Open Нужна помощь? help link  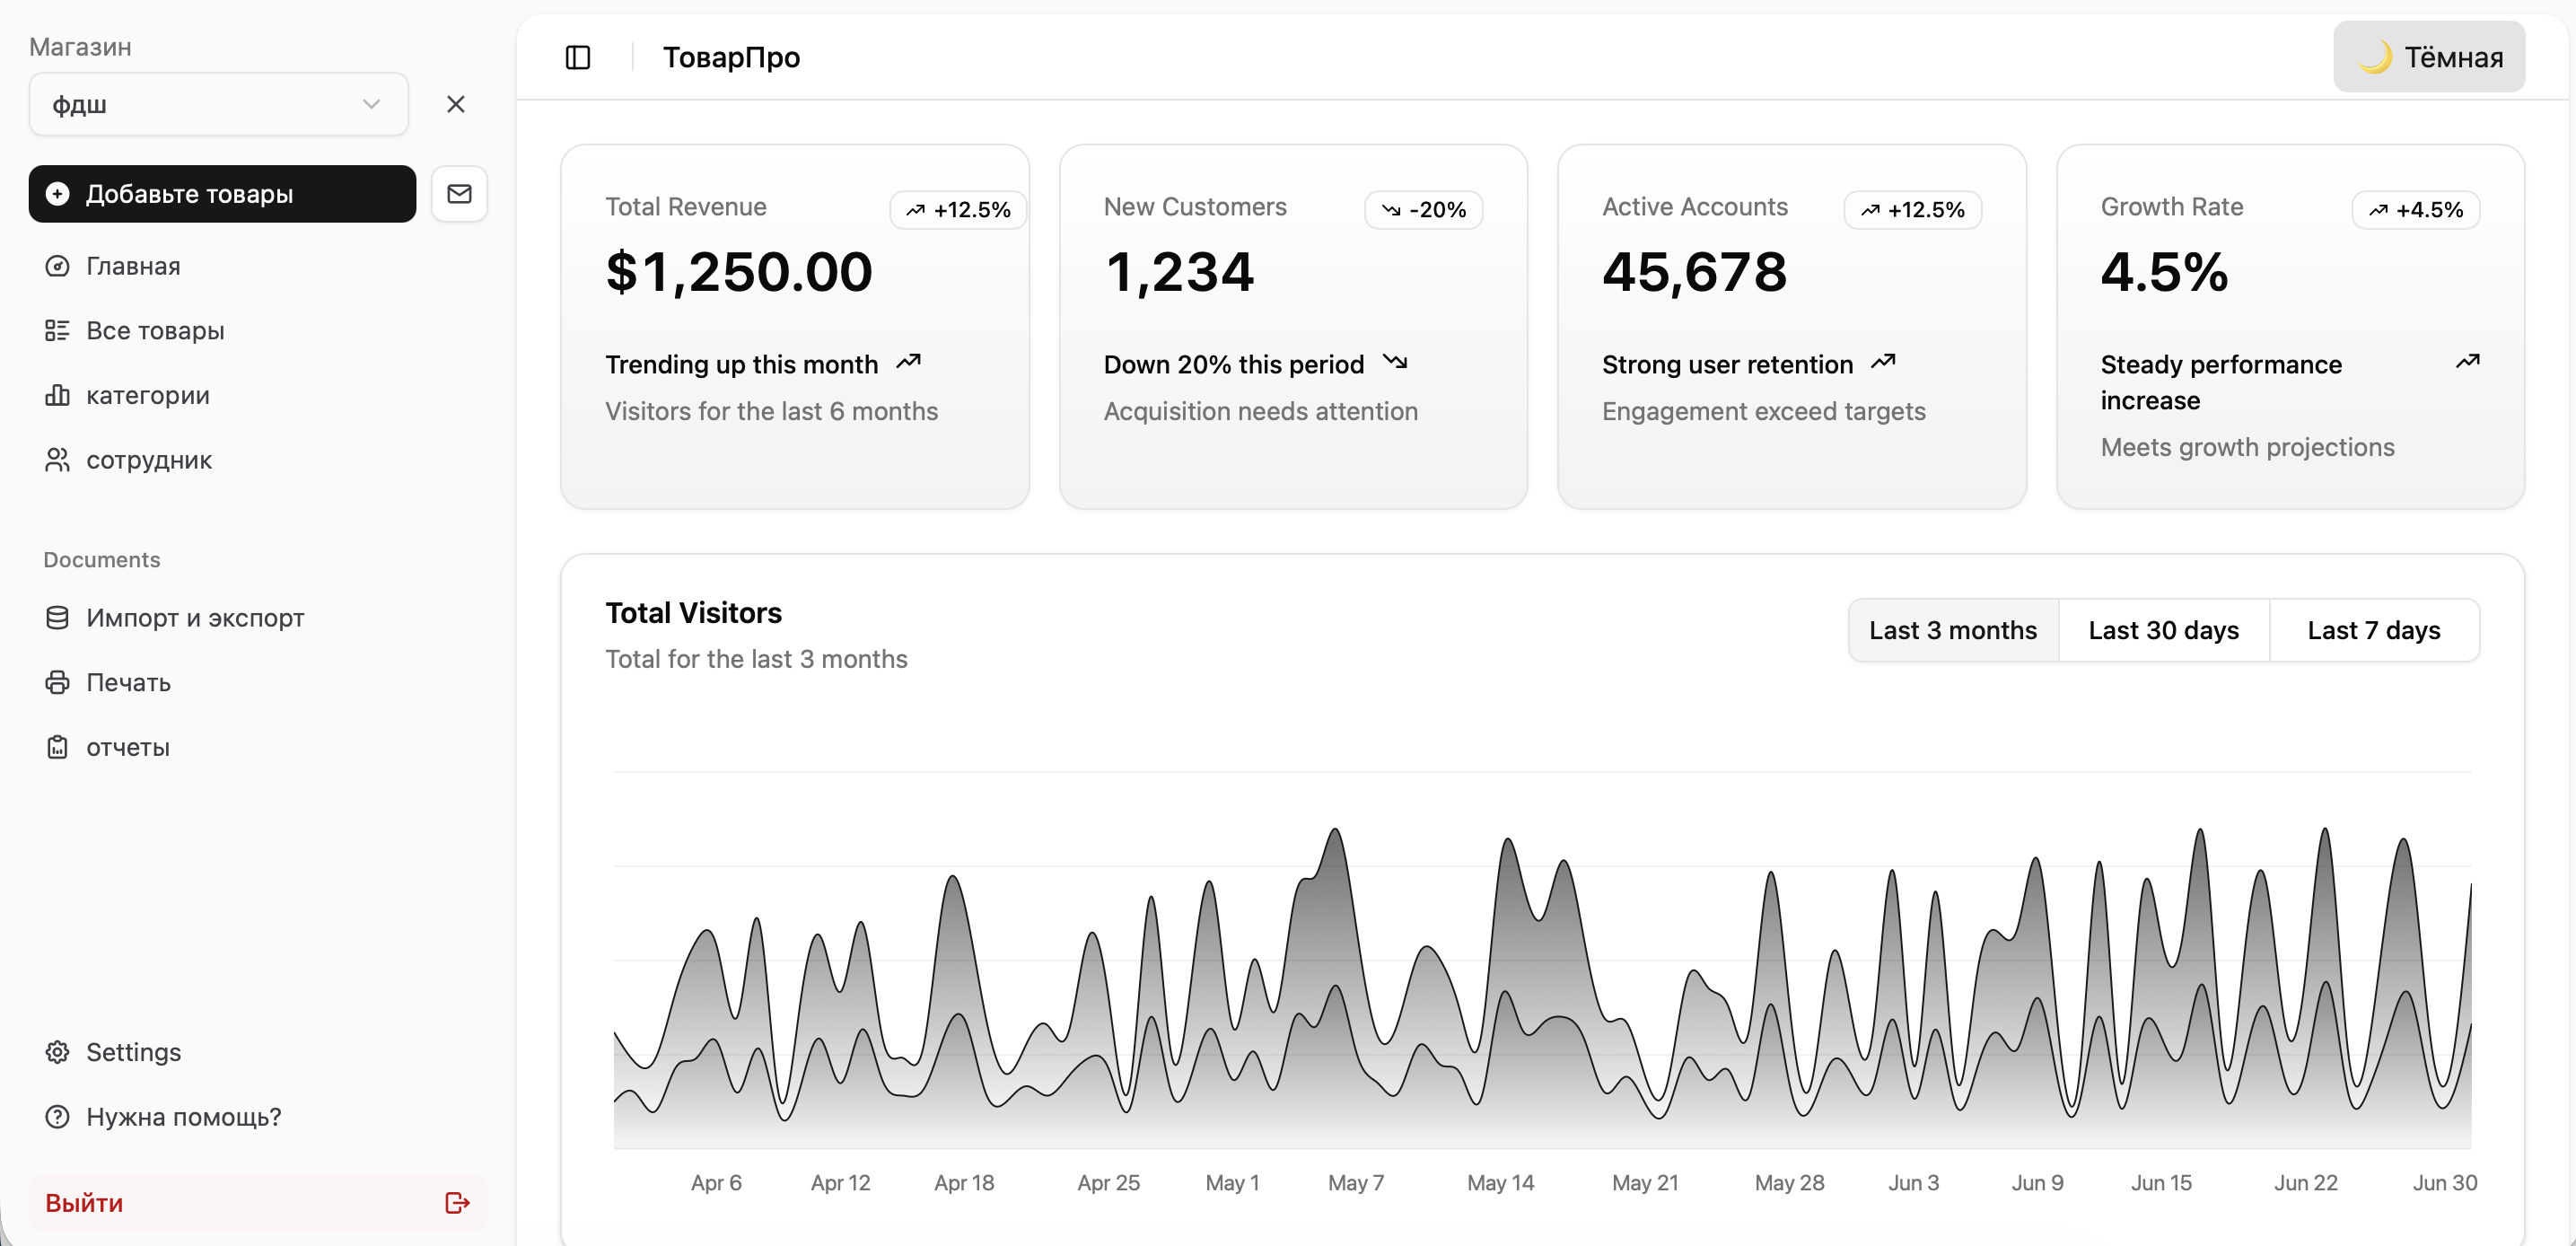(184, 1117)
